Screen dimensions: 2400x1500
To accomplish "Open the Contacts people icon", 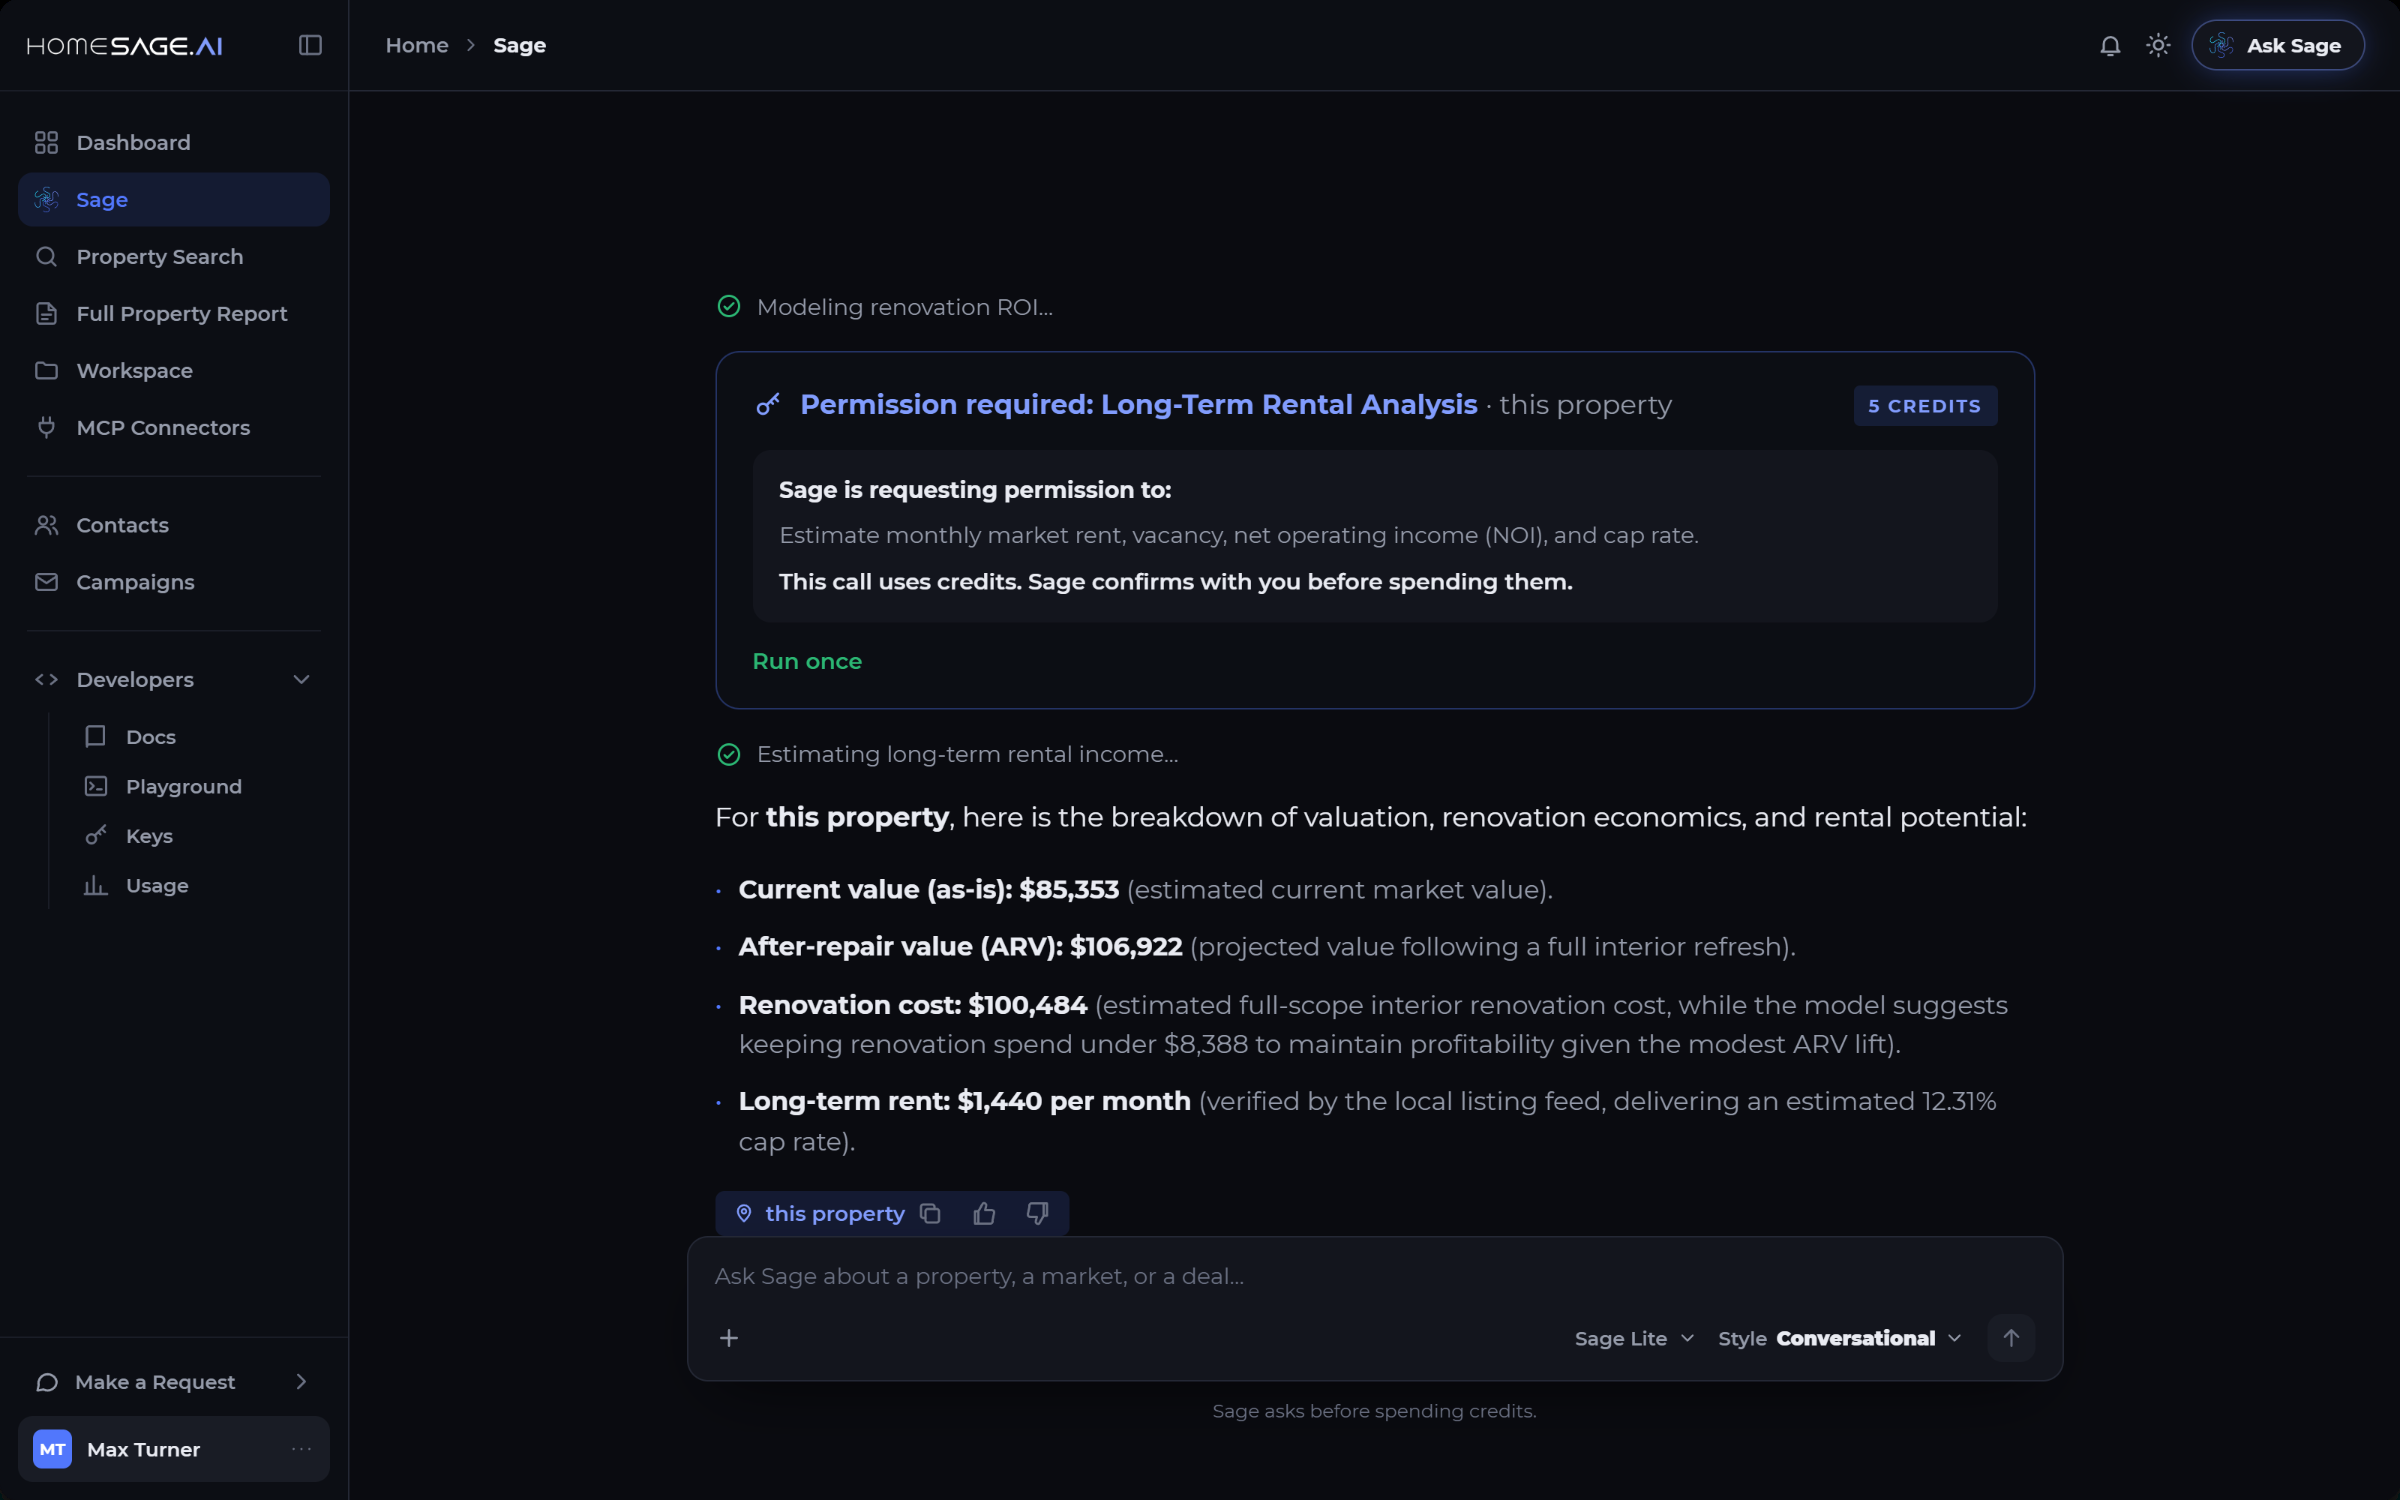I will click(46, 525).
